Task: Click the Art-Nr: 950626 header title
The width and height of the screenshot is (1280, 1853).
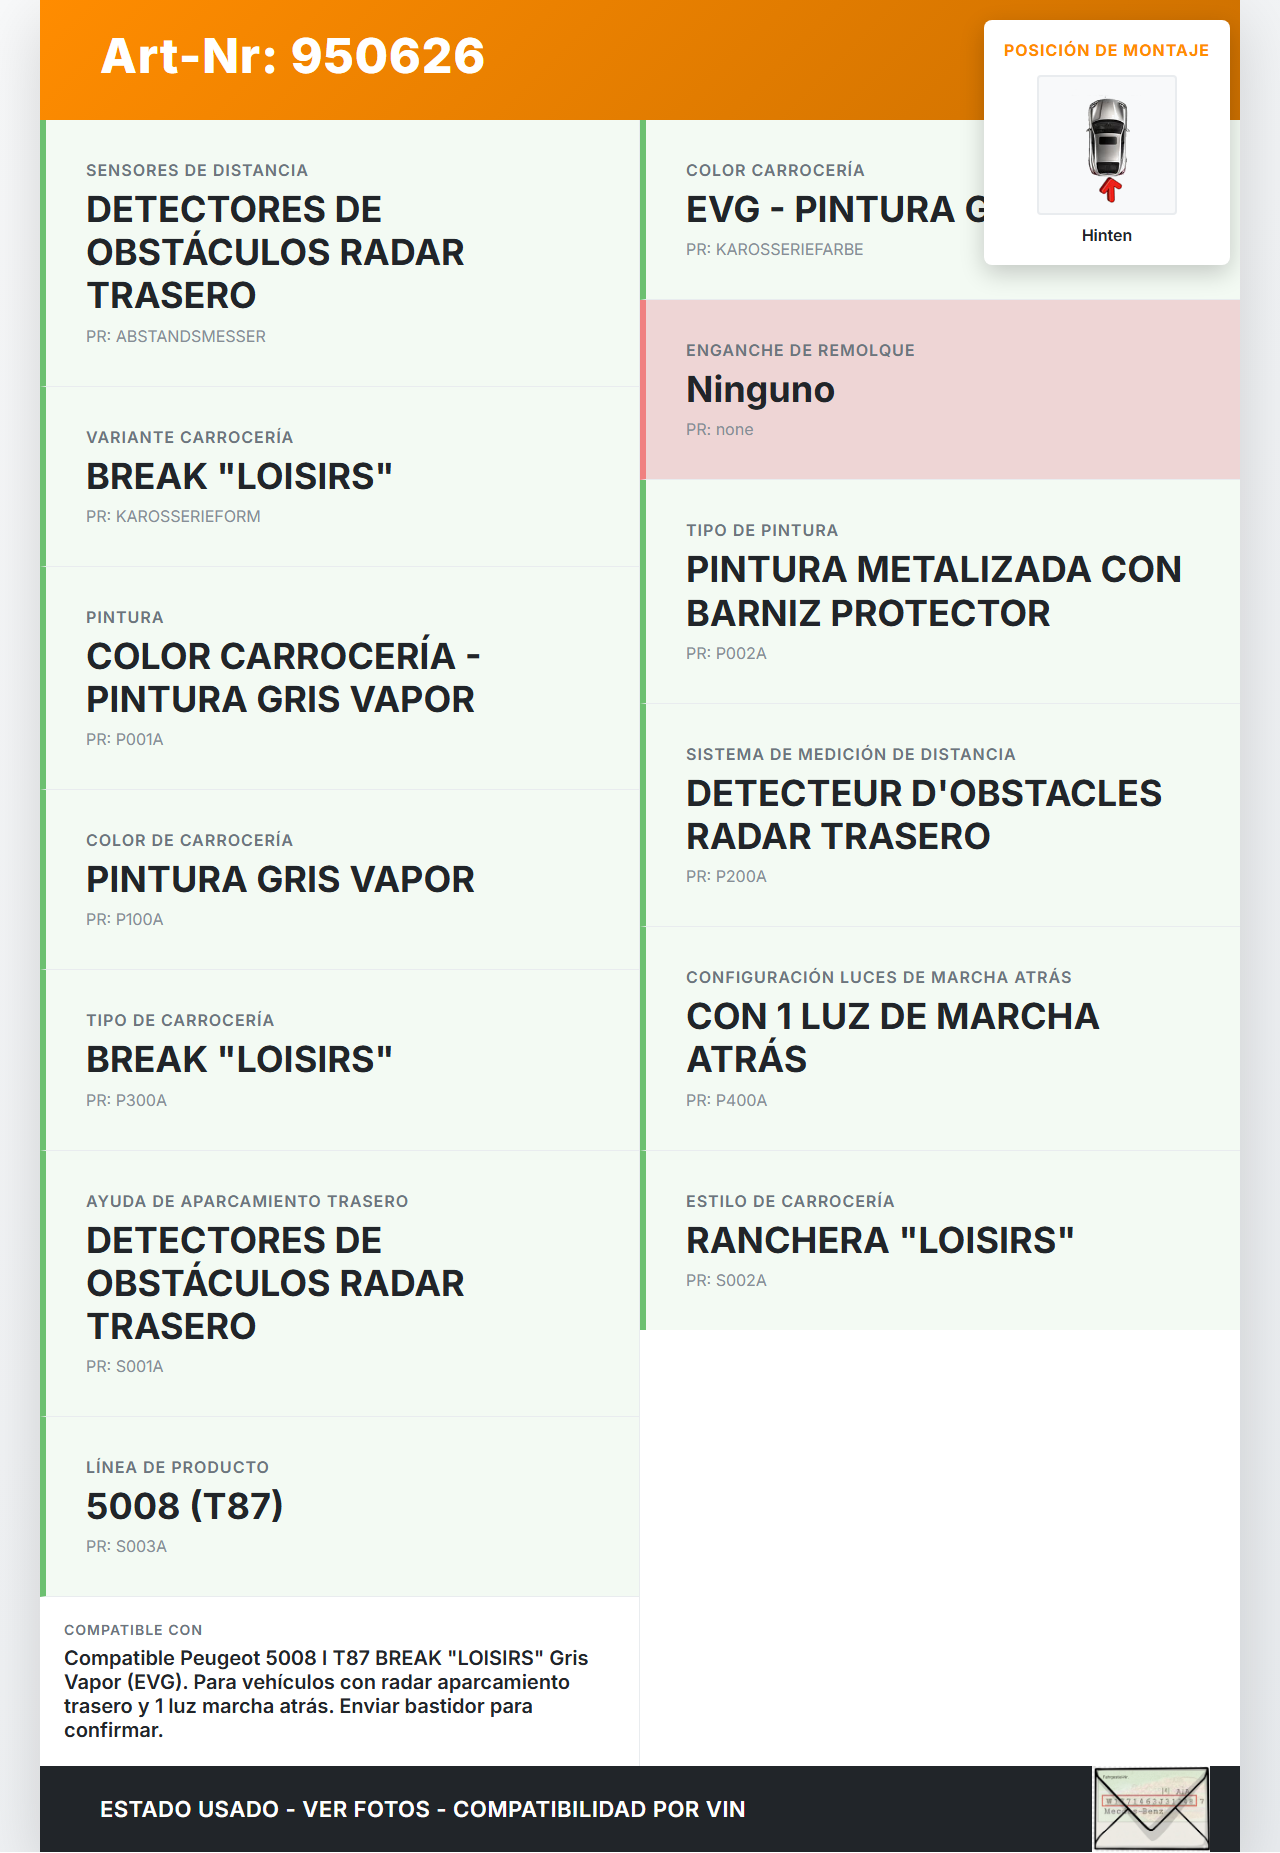Action: click(x=293, y=56)
